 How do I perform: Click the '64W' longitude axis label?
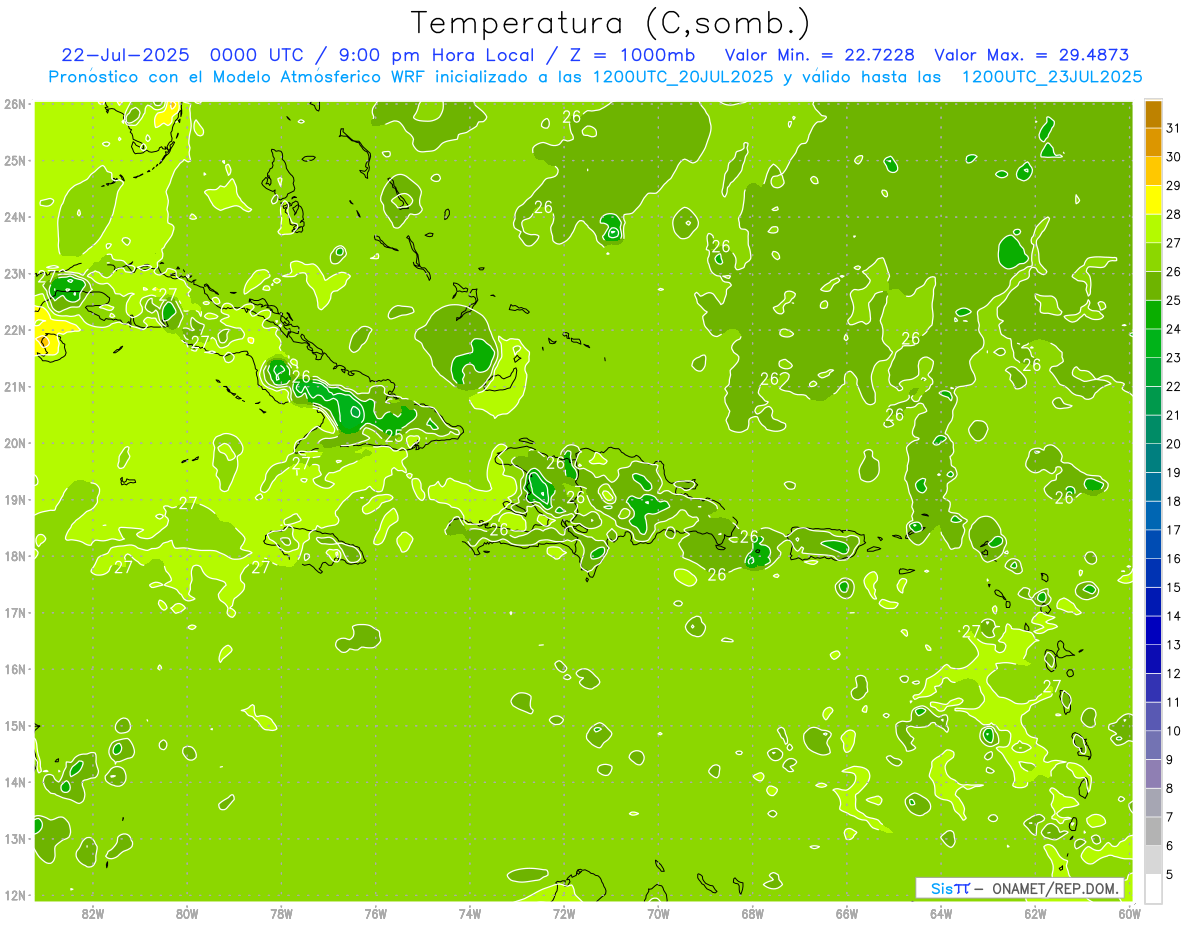coord(941,913)
